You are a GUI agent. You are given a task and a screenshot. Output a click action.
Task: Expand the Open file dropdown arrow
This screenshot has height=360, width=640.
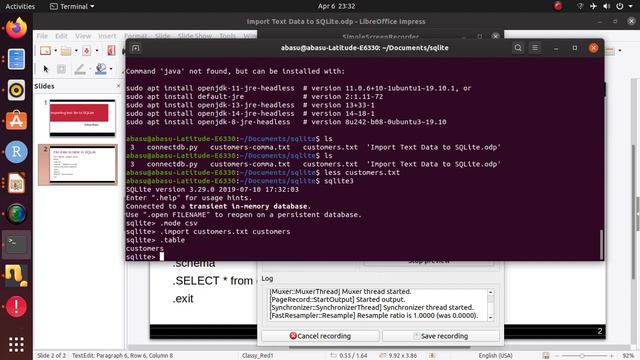coord(76,51)
